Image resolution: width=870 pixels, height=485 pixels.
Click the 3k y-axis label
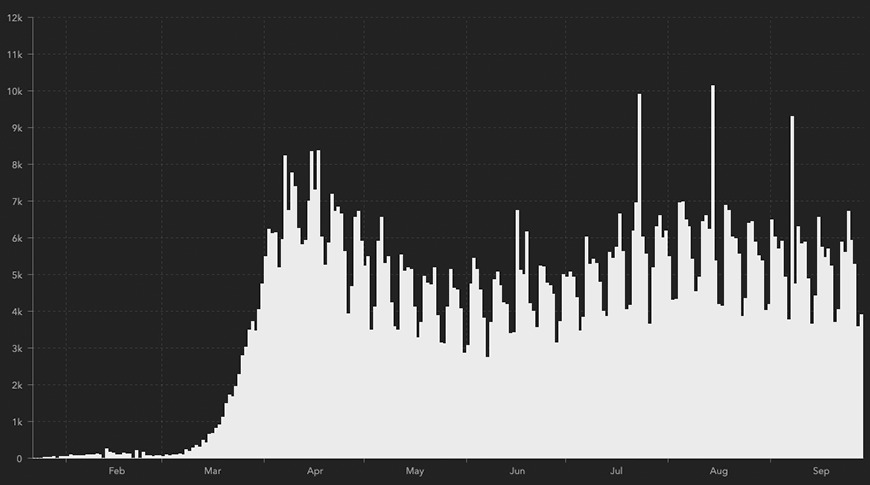tap(17, 348)
